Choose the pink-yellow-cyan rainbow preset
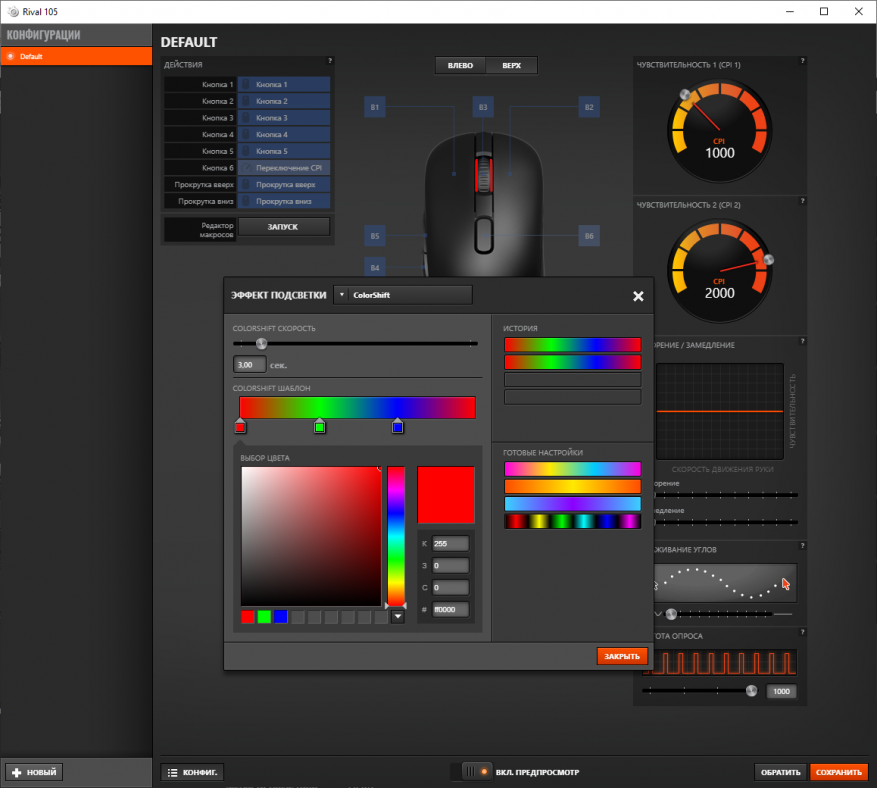Screen dimensions: 877x788 (x=572, y=469)
